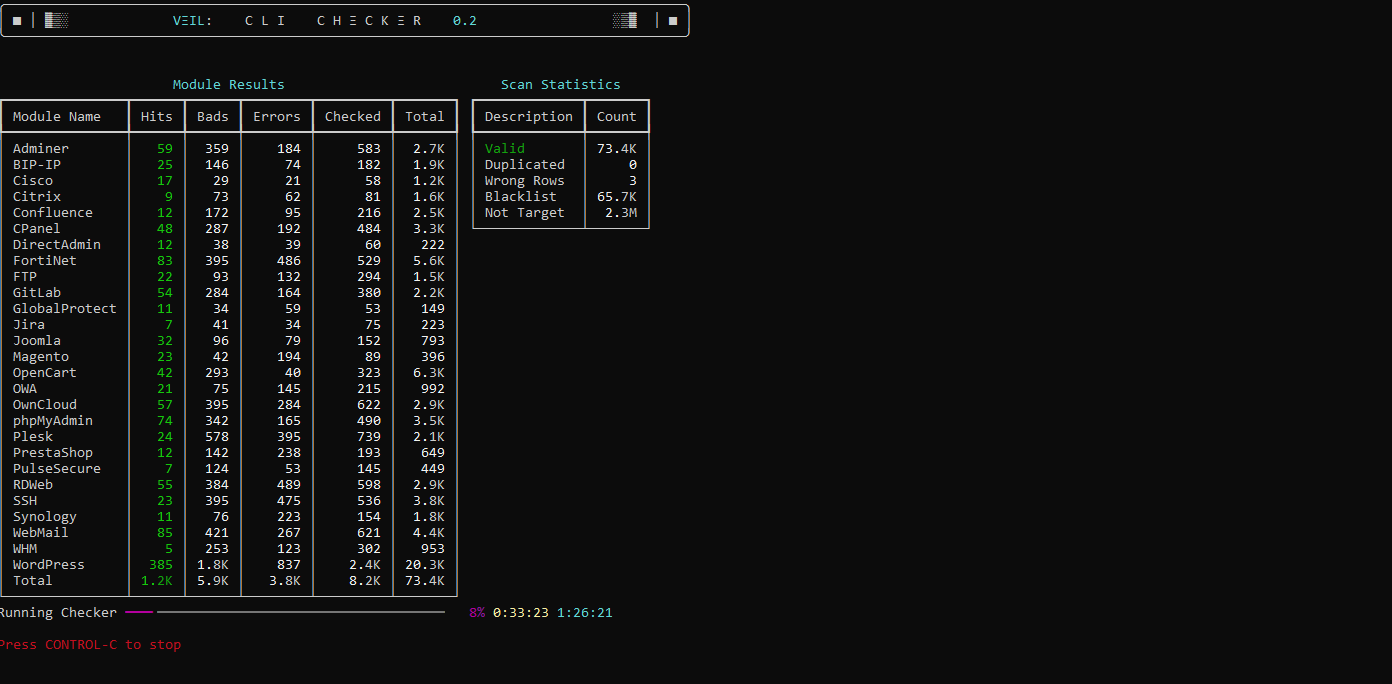The width and height of the screenshot is (1392, 684).
Task: Select the Module Name column header
Action: [57, 117]
